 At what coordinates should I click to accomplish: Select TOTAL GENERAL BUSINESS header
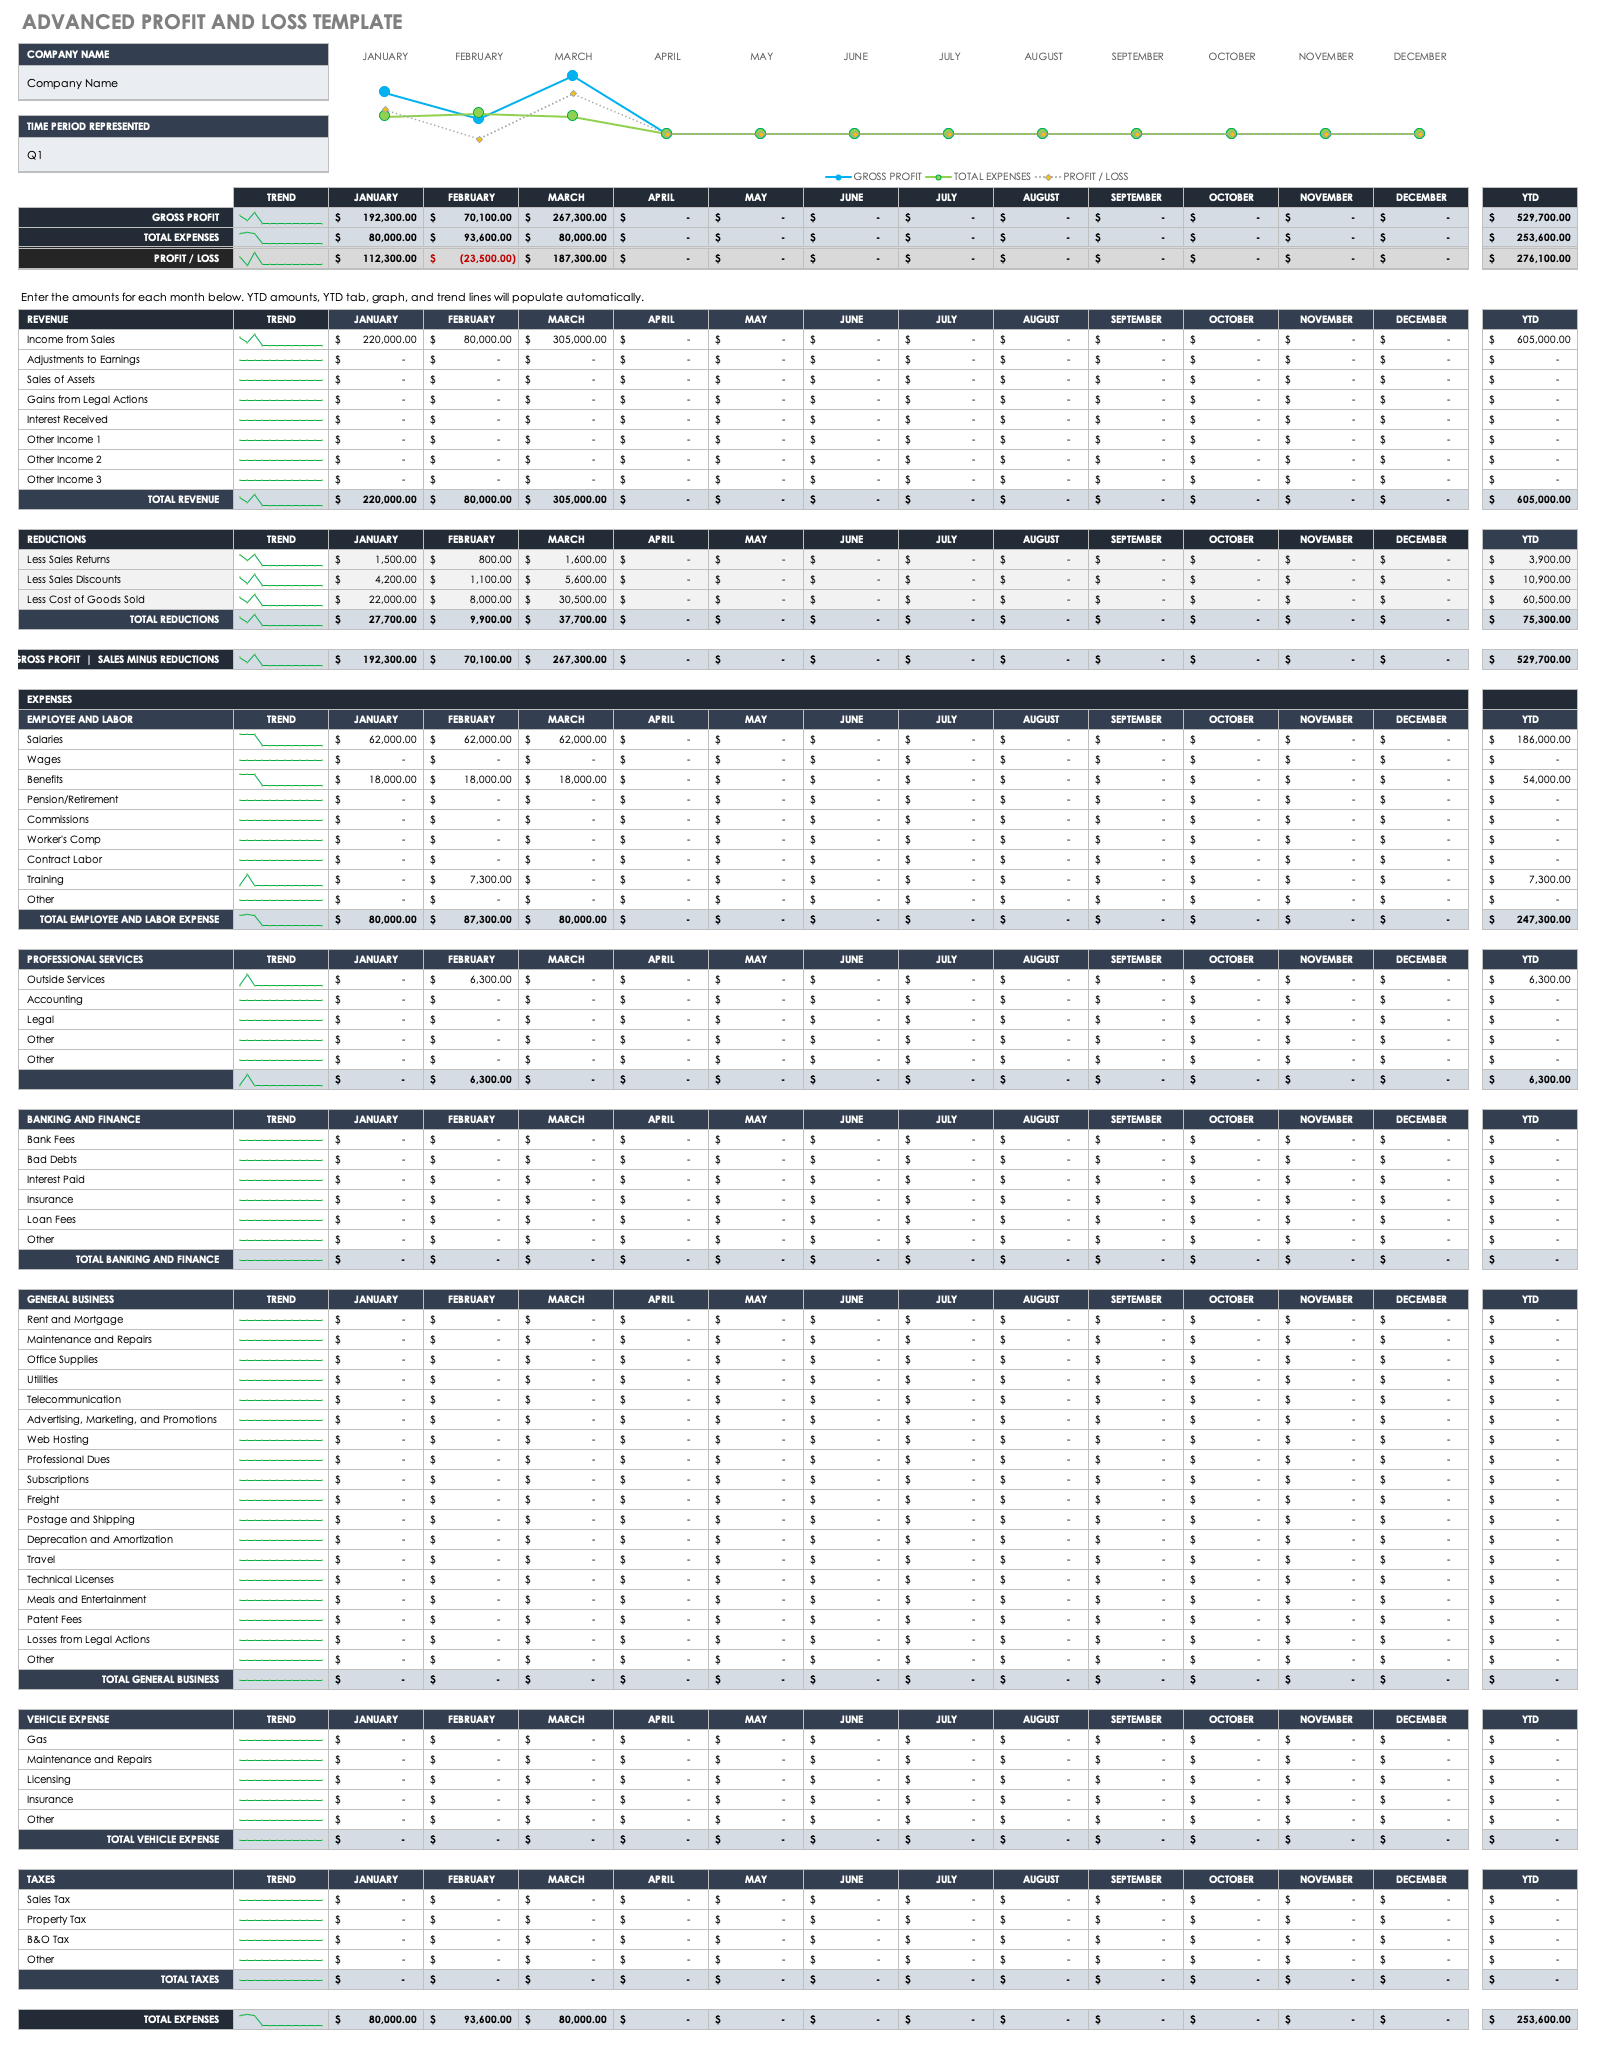pos(126,1679)
